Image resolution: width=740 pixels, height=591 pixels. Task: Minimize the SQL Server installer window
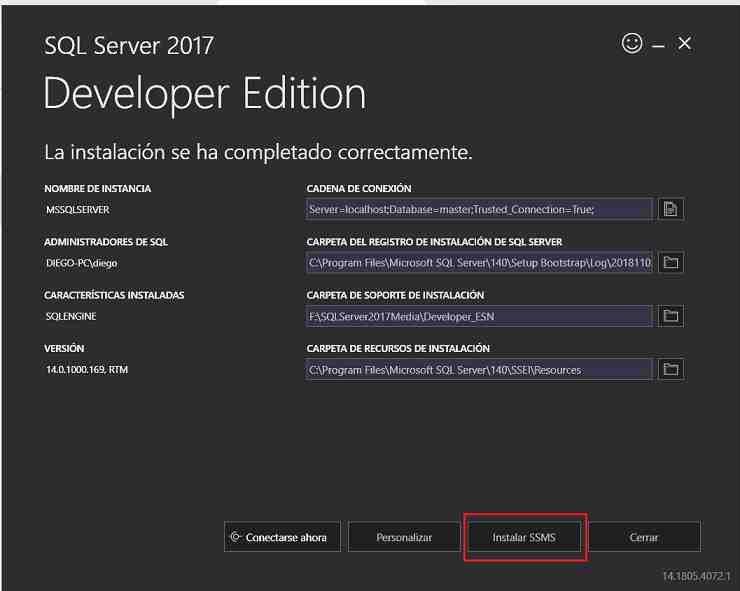click(x=658, y=46)
